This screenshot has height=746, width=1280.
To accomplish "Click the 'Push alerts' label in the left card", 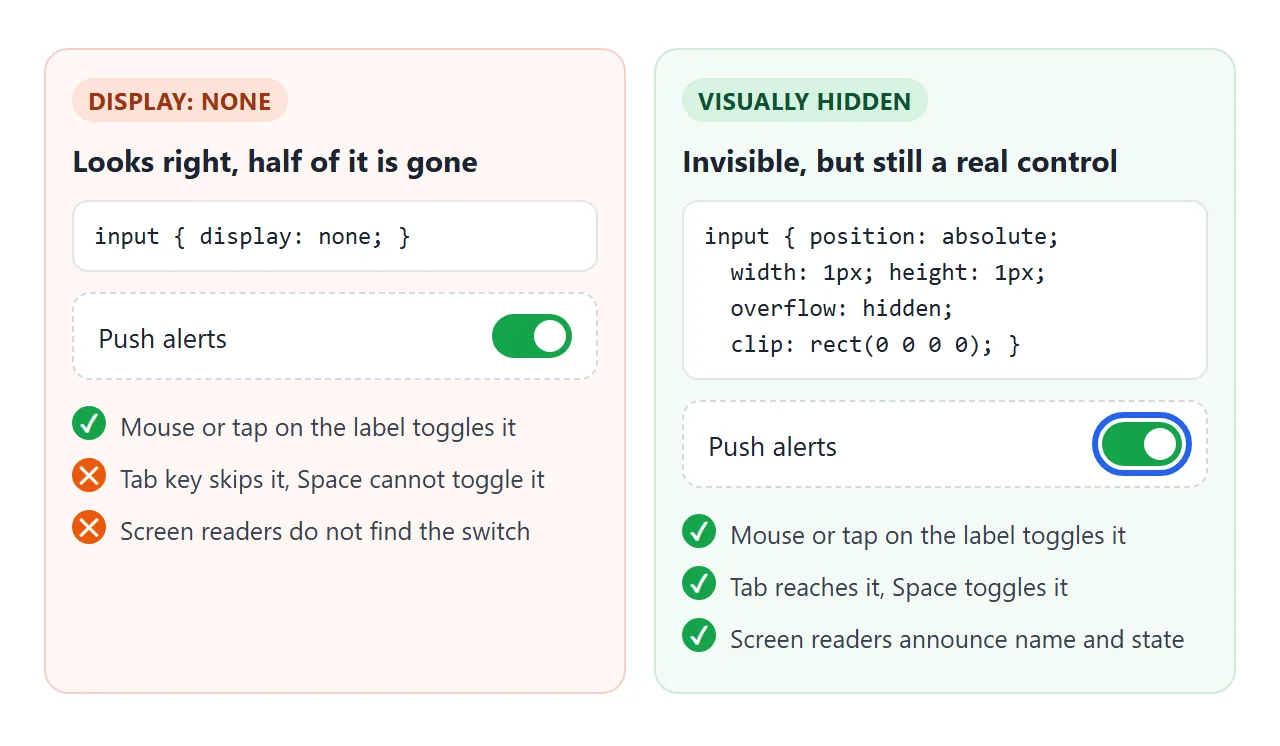I will pos(163,339).
